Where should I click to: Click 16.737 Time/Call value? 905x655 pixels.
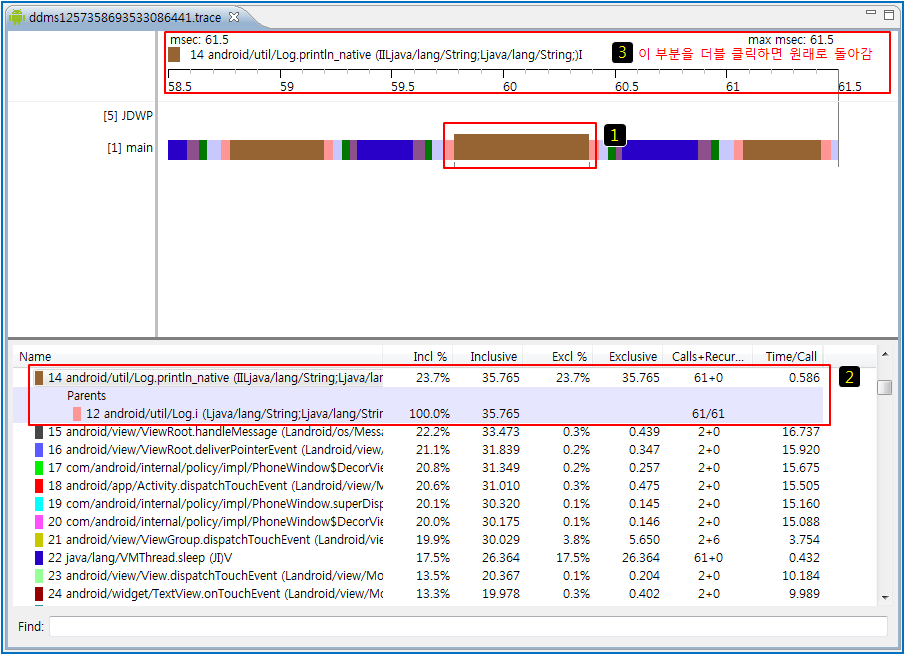(x=801, y=432)
